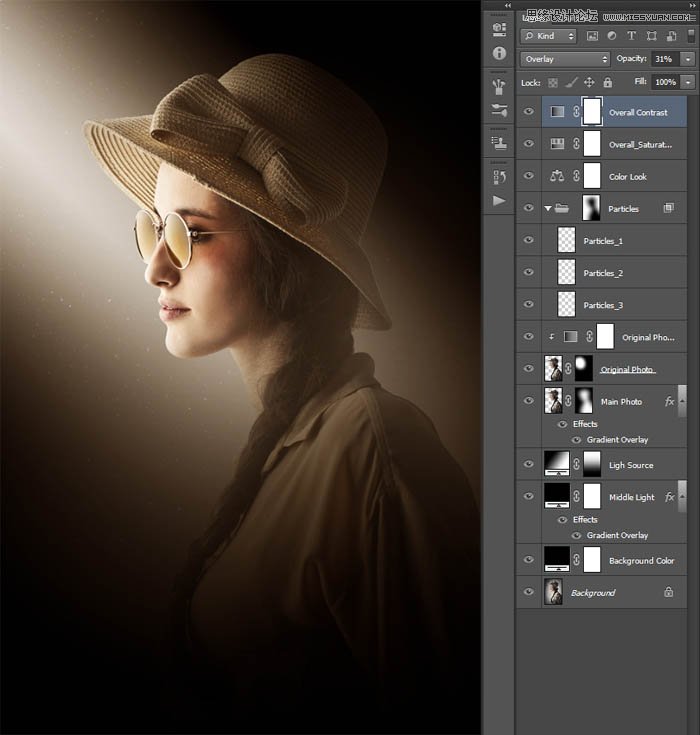The image size is (700, 735).
Task: Open the Kind filter dropdown
Action: click(x=548, y=36)
